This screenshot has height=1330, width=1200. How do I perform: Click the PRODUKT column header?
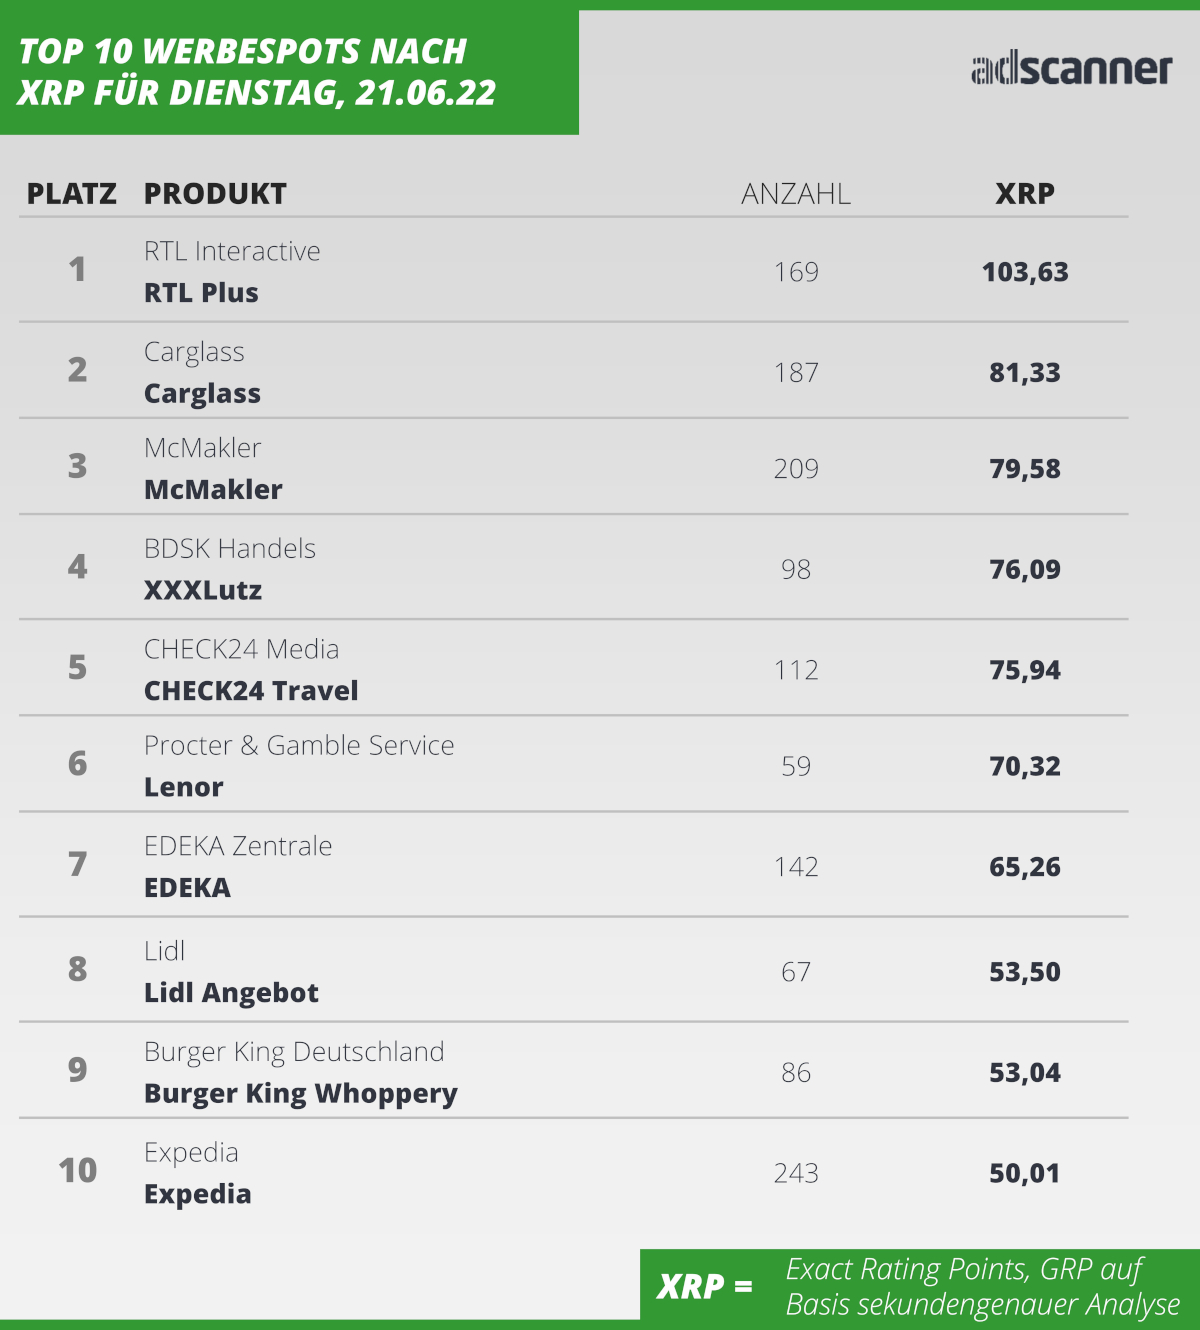click(215, 194)
